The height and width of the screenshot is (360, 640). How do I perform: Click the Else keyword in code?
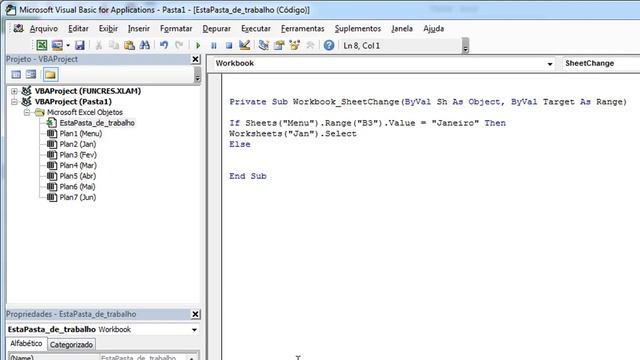tap(240, 144)
